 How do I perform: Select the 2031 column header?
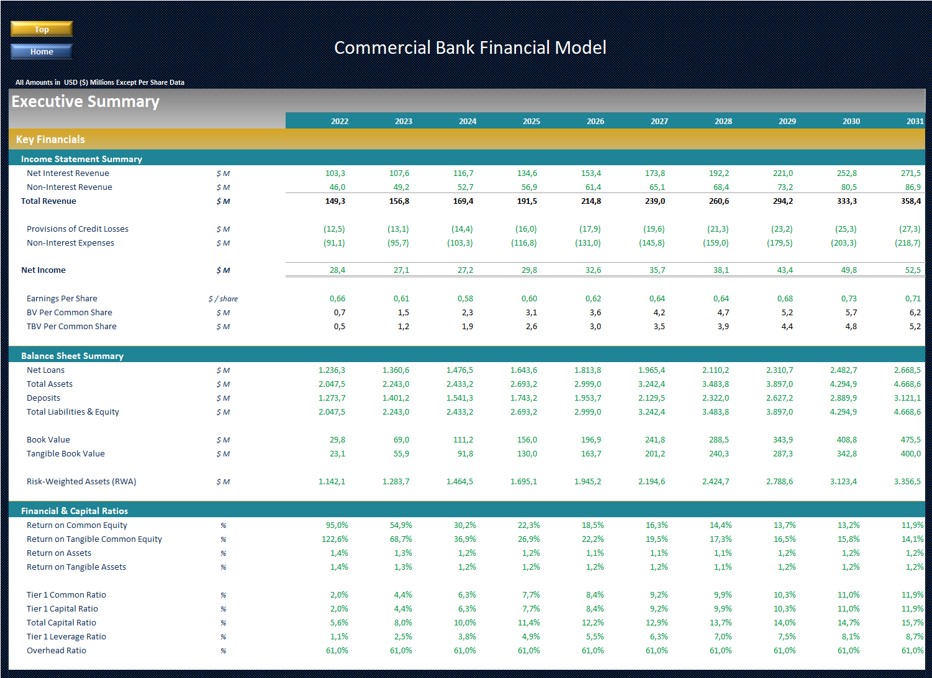pos(914,120)
